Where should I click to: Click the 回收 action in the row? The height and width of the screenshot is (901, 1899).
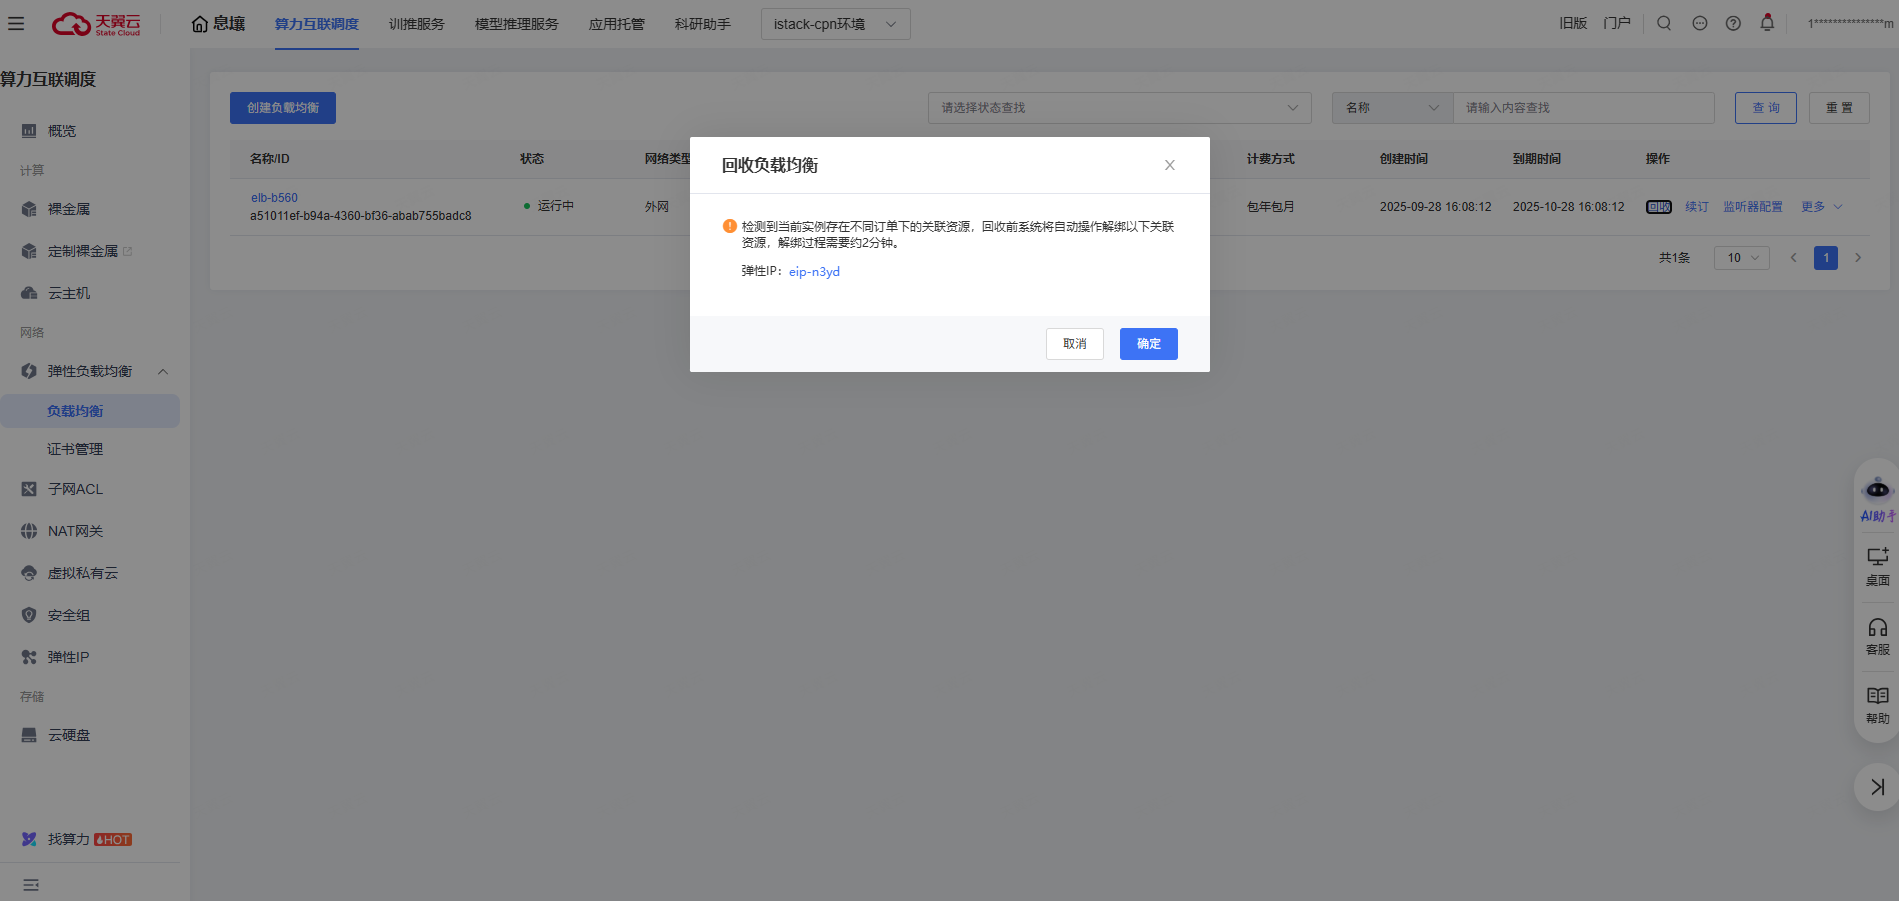click(x=1659, y=207)
